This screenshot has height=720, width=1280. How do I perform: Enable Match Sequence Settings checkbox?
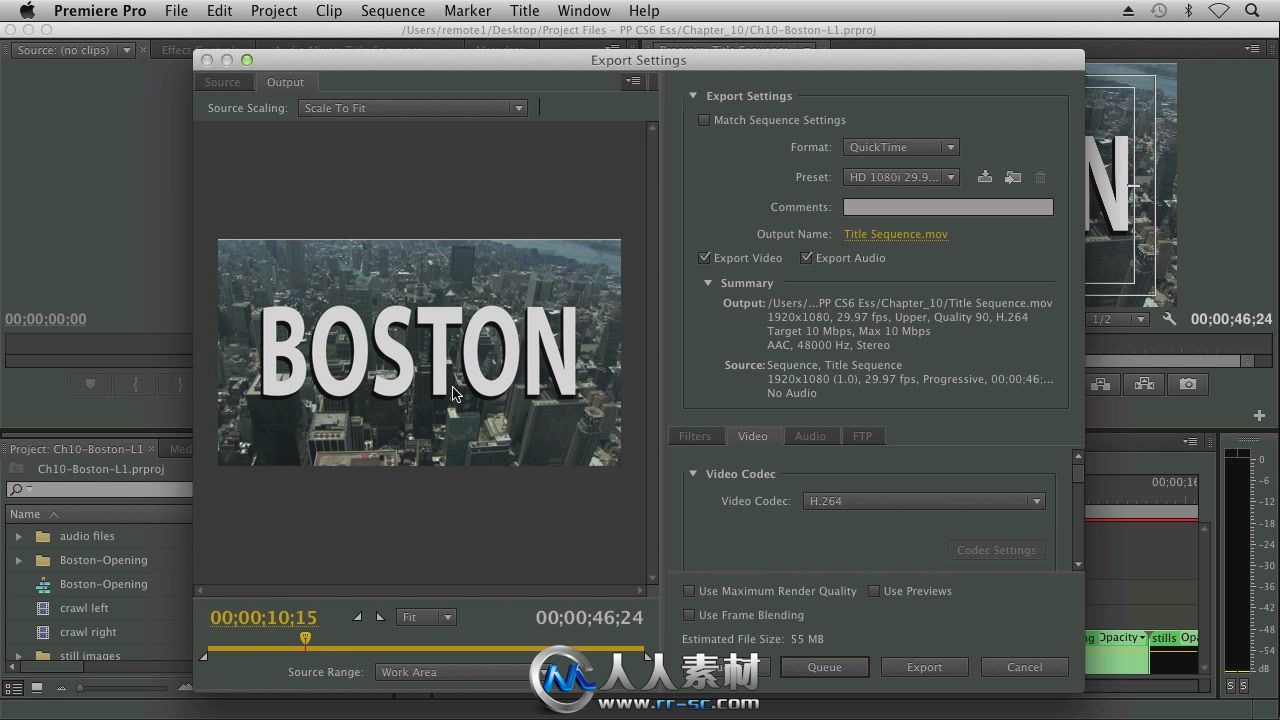pyautogui.click(x=704, y=120)
